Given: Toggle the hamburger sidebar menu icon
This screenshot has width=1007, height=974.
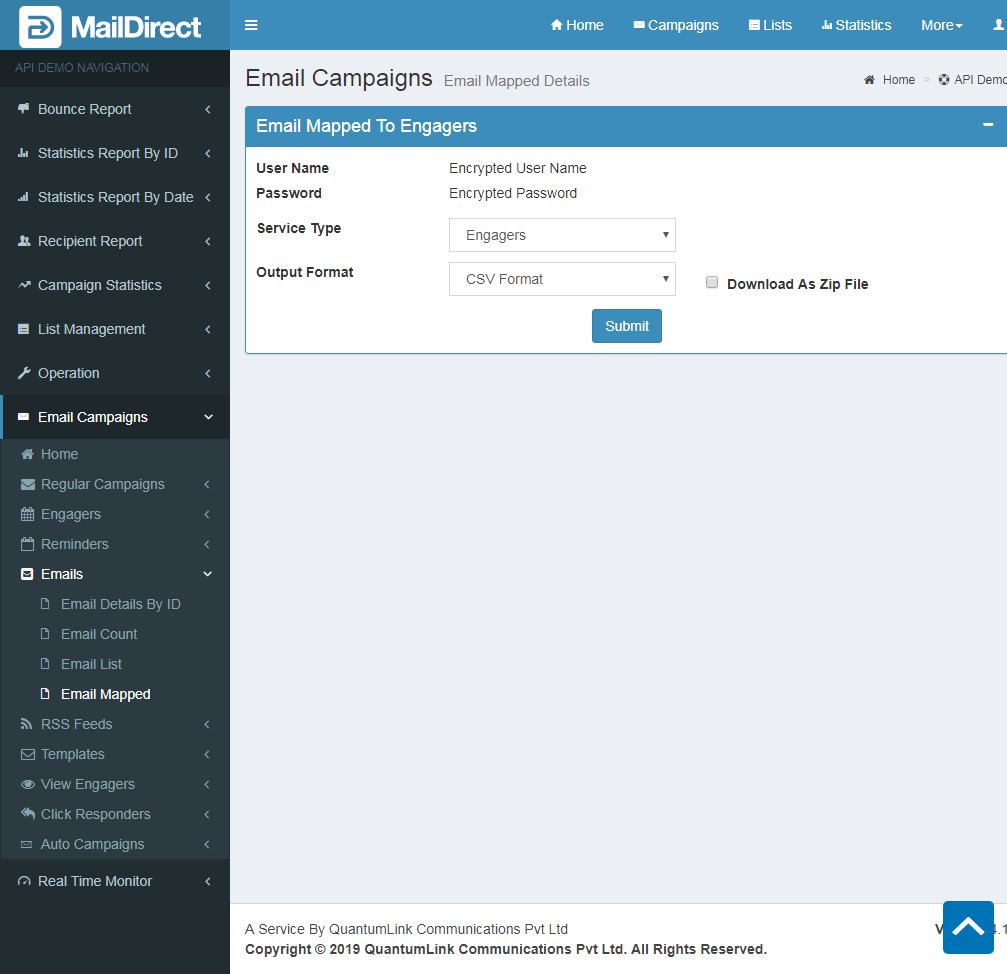Looking at the screenshot, I should pyautogui.click(x=251, y=25).
